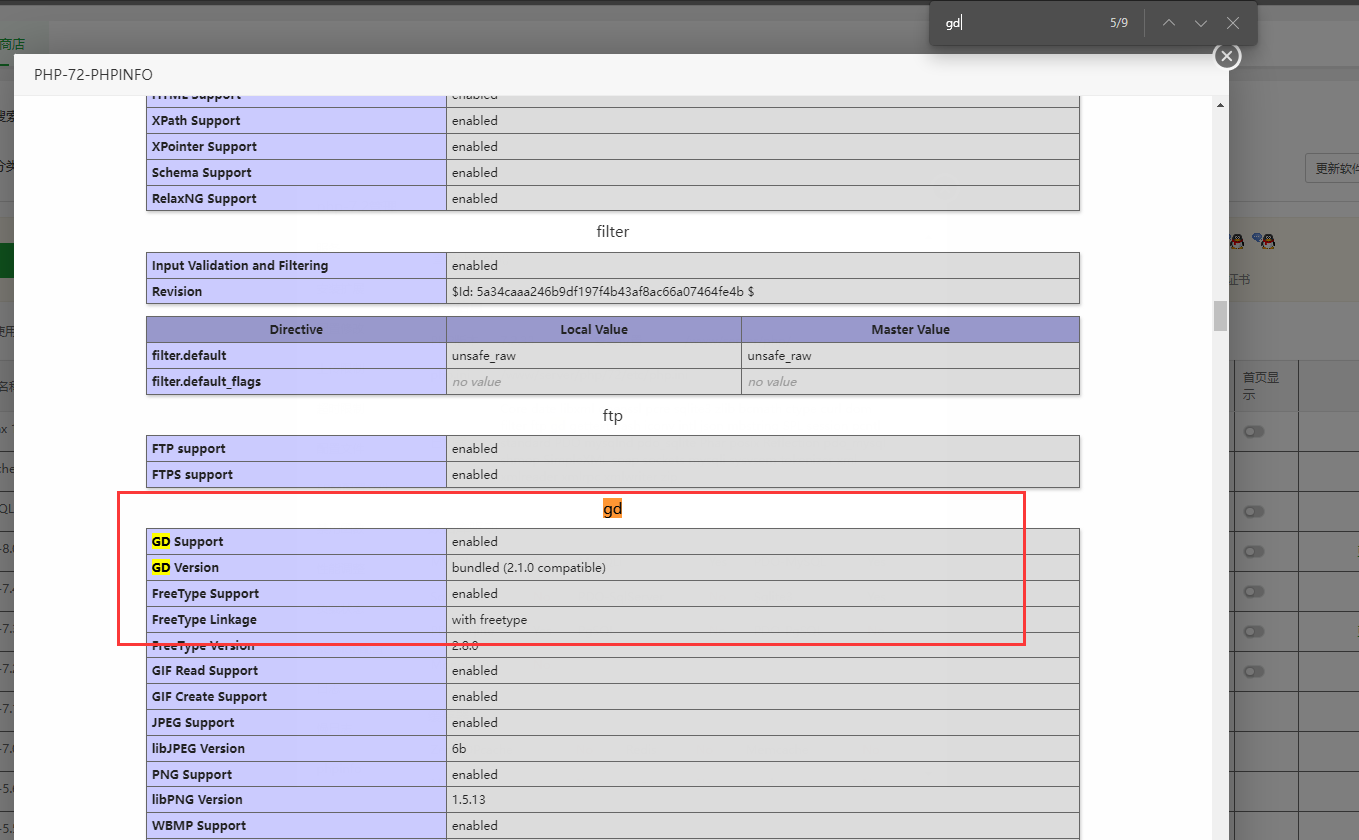Toggle first 首页显示 switch under the header
Screen dimensions: 1359x840
[x=1253, y=431]
